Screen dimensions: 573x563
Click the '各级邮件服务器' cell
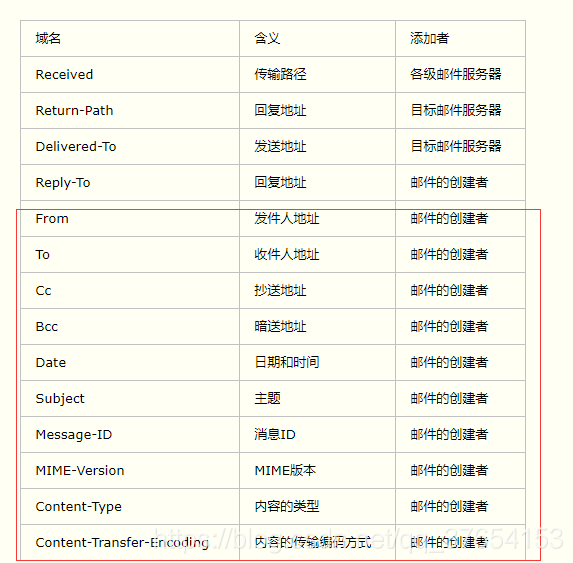[x=460, y=75]
